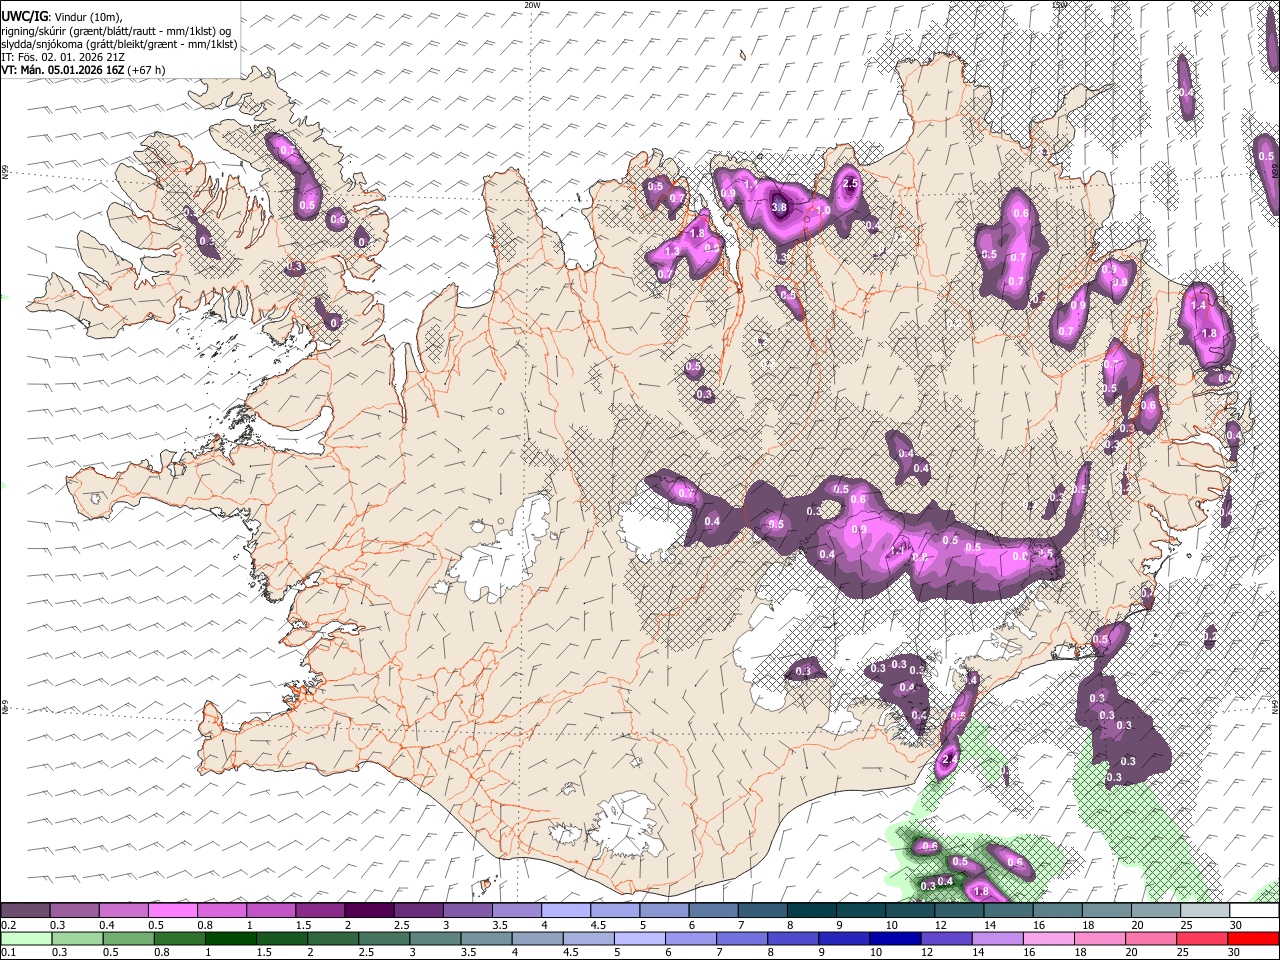This screenshot has width=1280, height=960.
Task: Click the "30" label in the upper snow legend row
Action: [x=1238, y=925]
